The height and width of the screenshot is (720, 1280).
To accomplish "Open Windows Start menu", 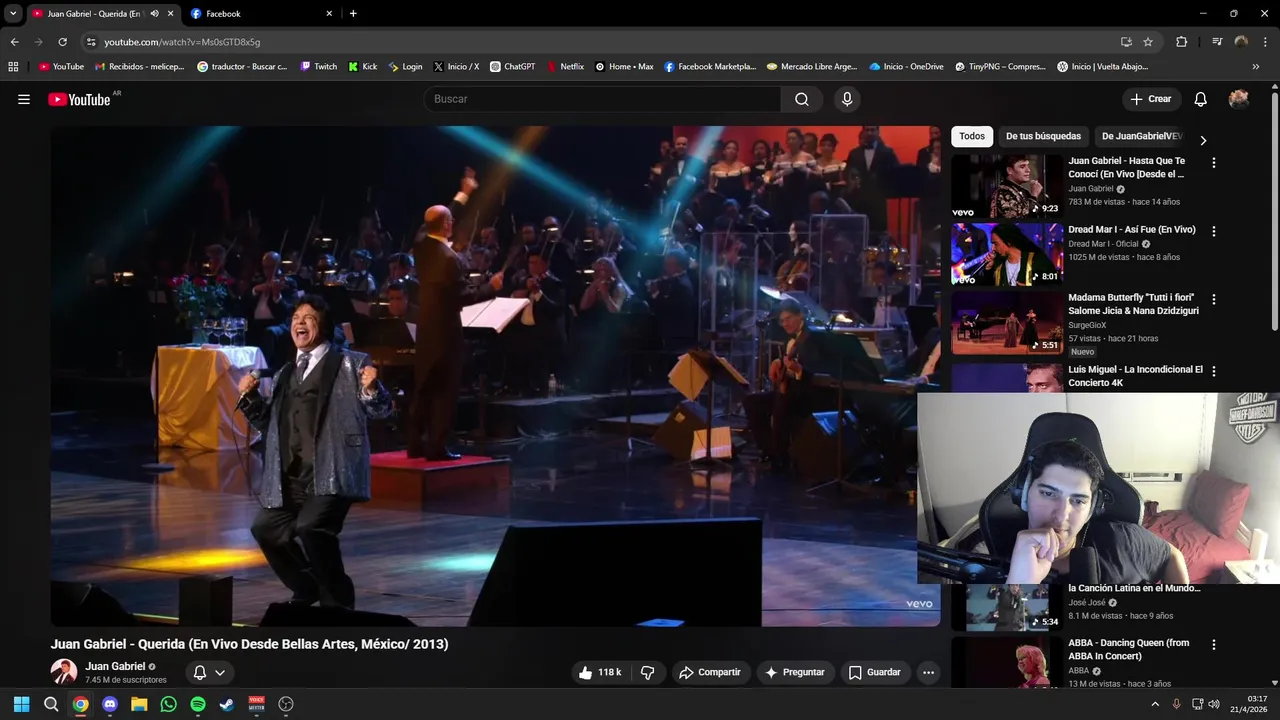I will click(21, 704).
